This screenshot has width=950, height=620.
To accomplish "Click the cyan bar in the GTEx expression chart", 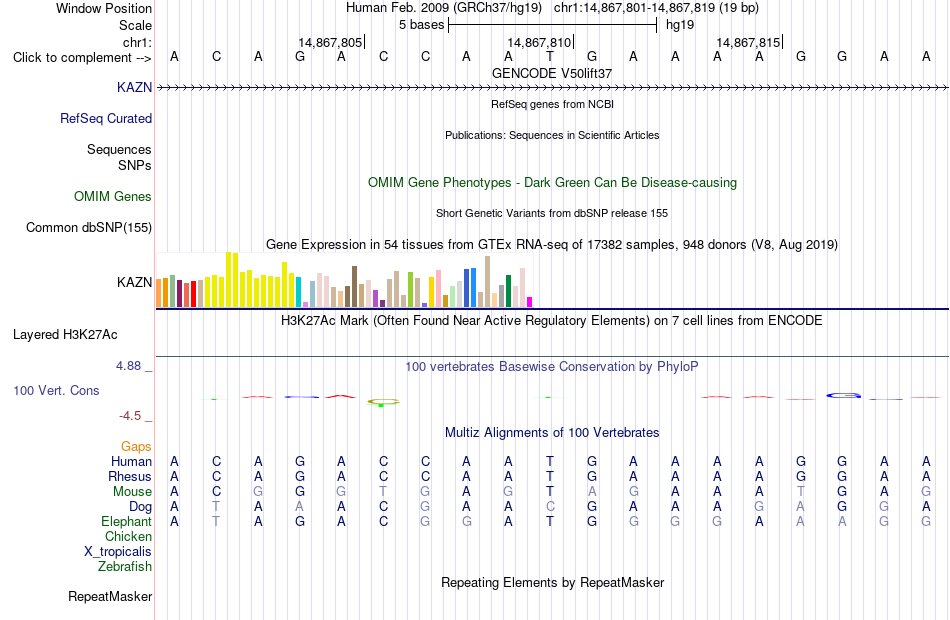I will (299, 292).
